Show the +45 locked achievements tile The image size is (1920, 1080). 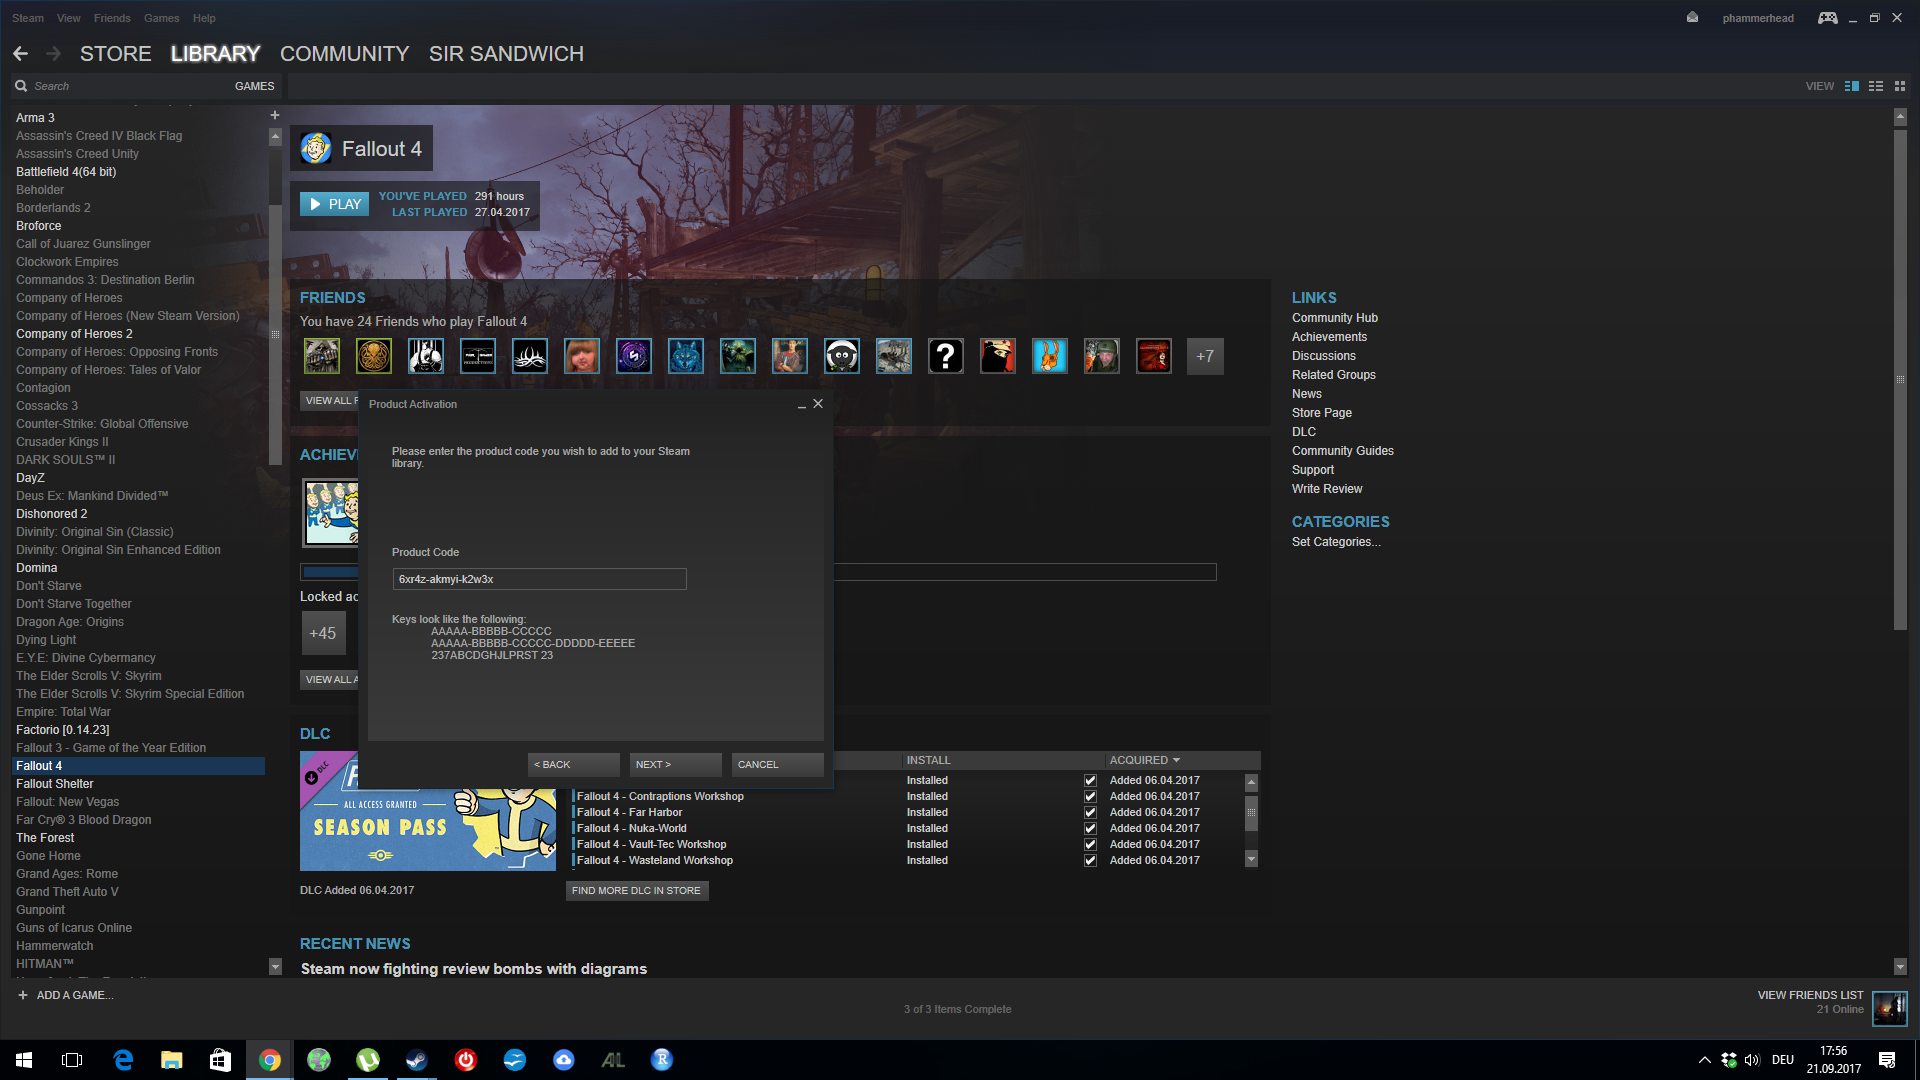click(323, 633)
